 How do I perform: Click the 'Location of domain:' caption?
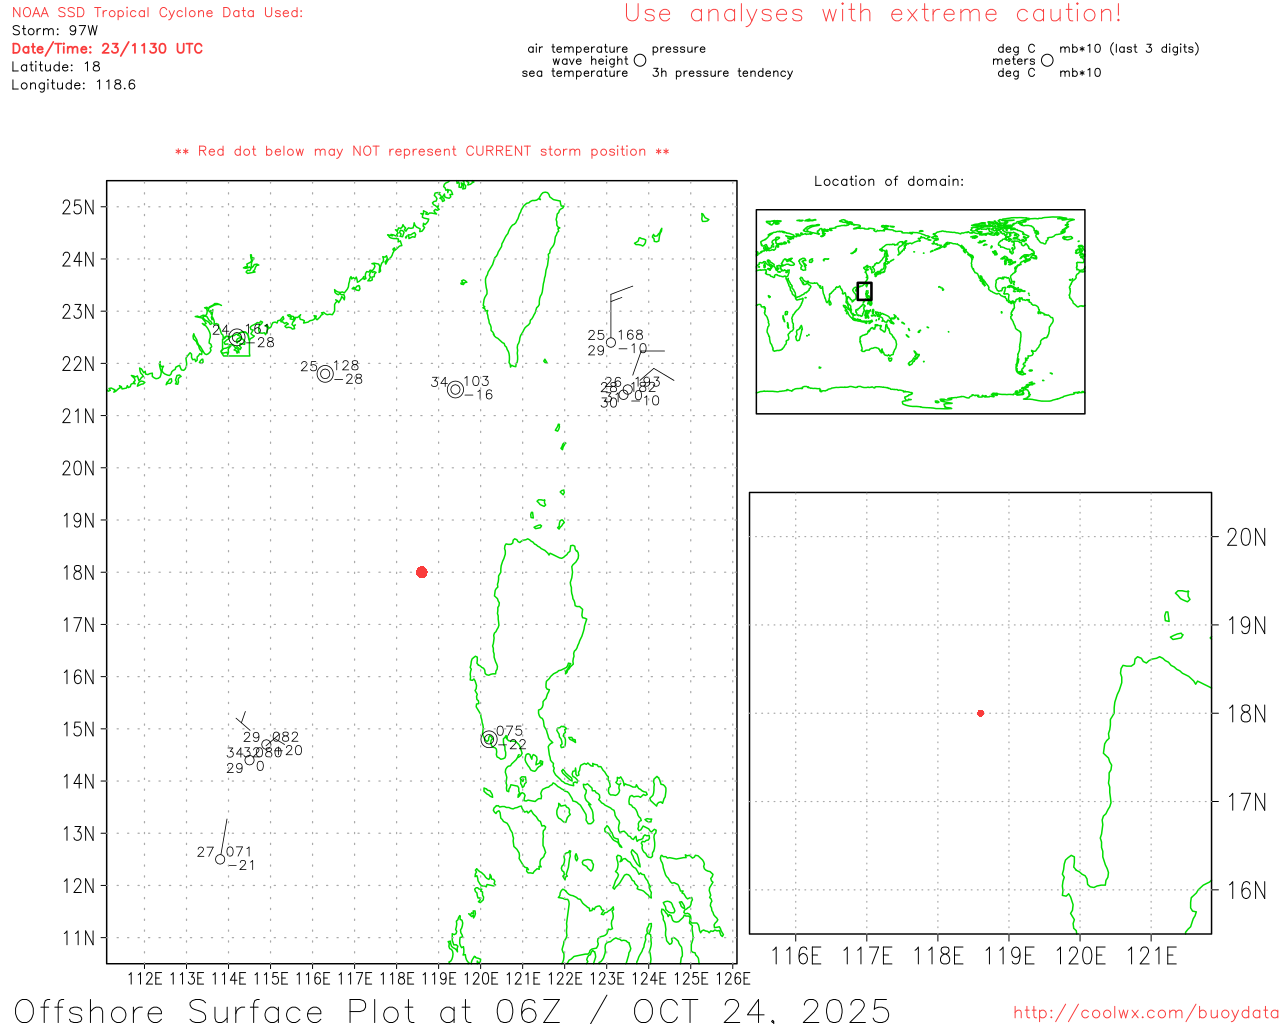pos(888,181)
